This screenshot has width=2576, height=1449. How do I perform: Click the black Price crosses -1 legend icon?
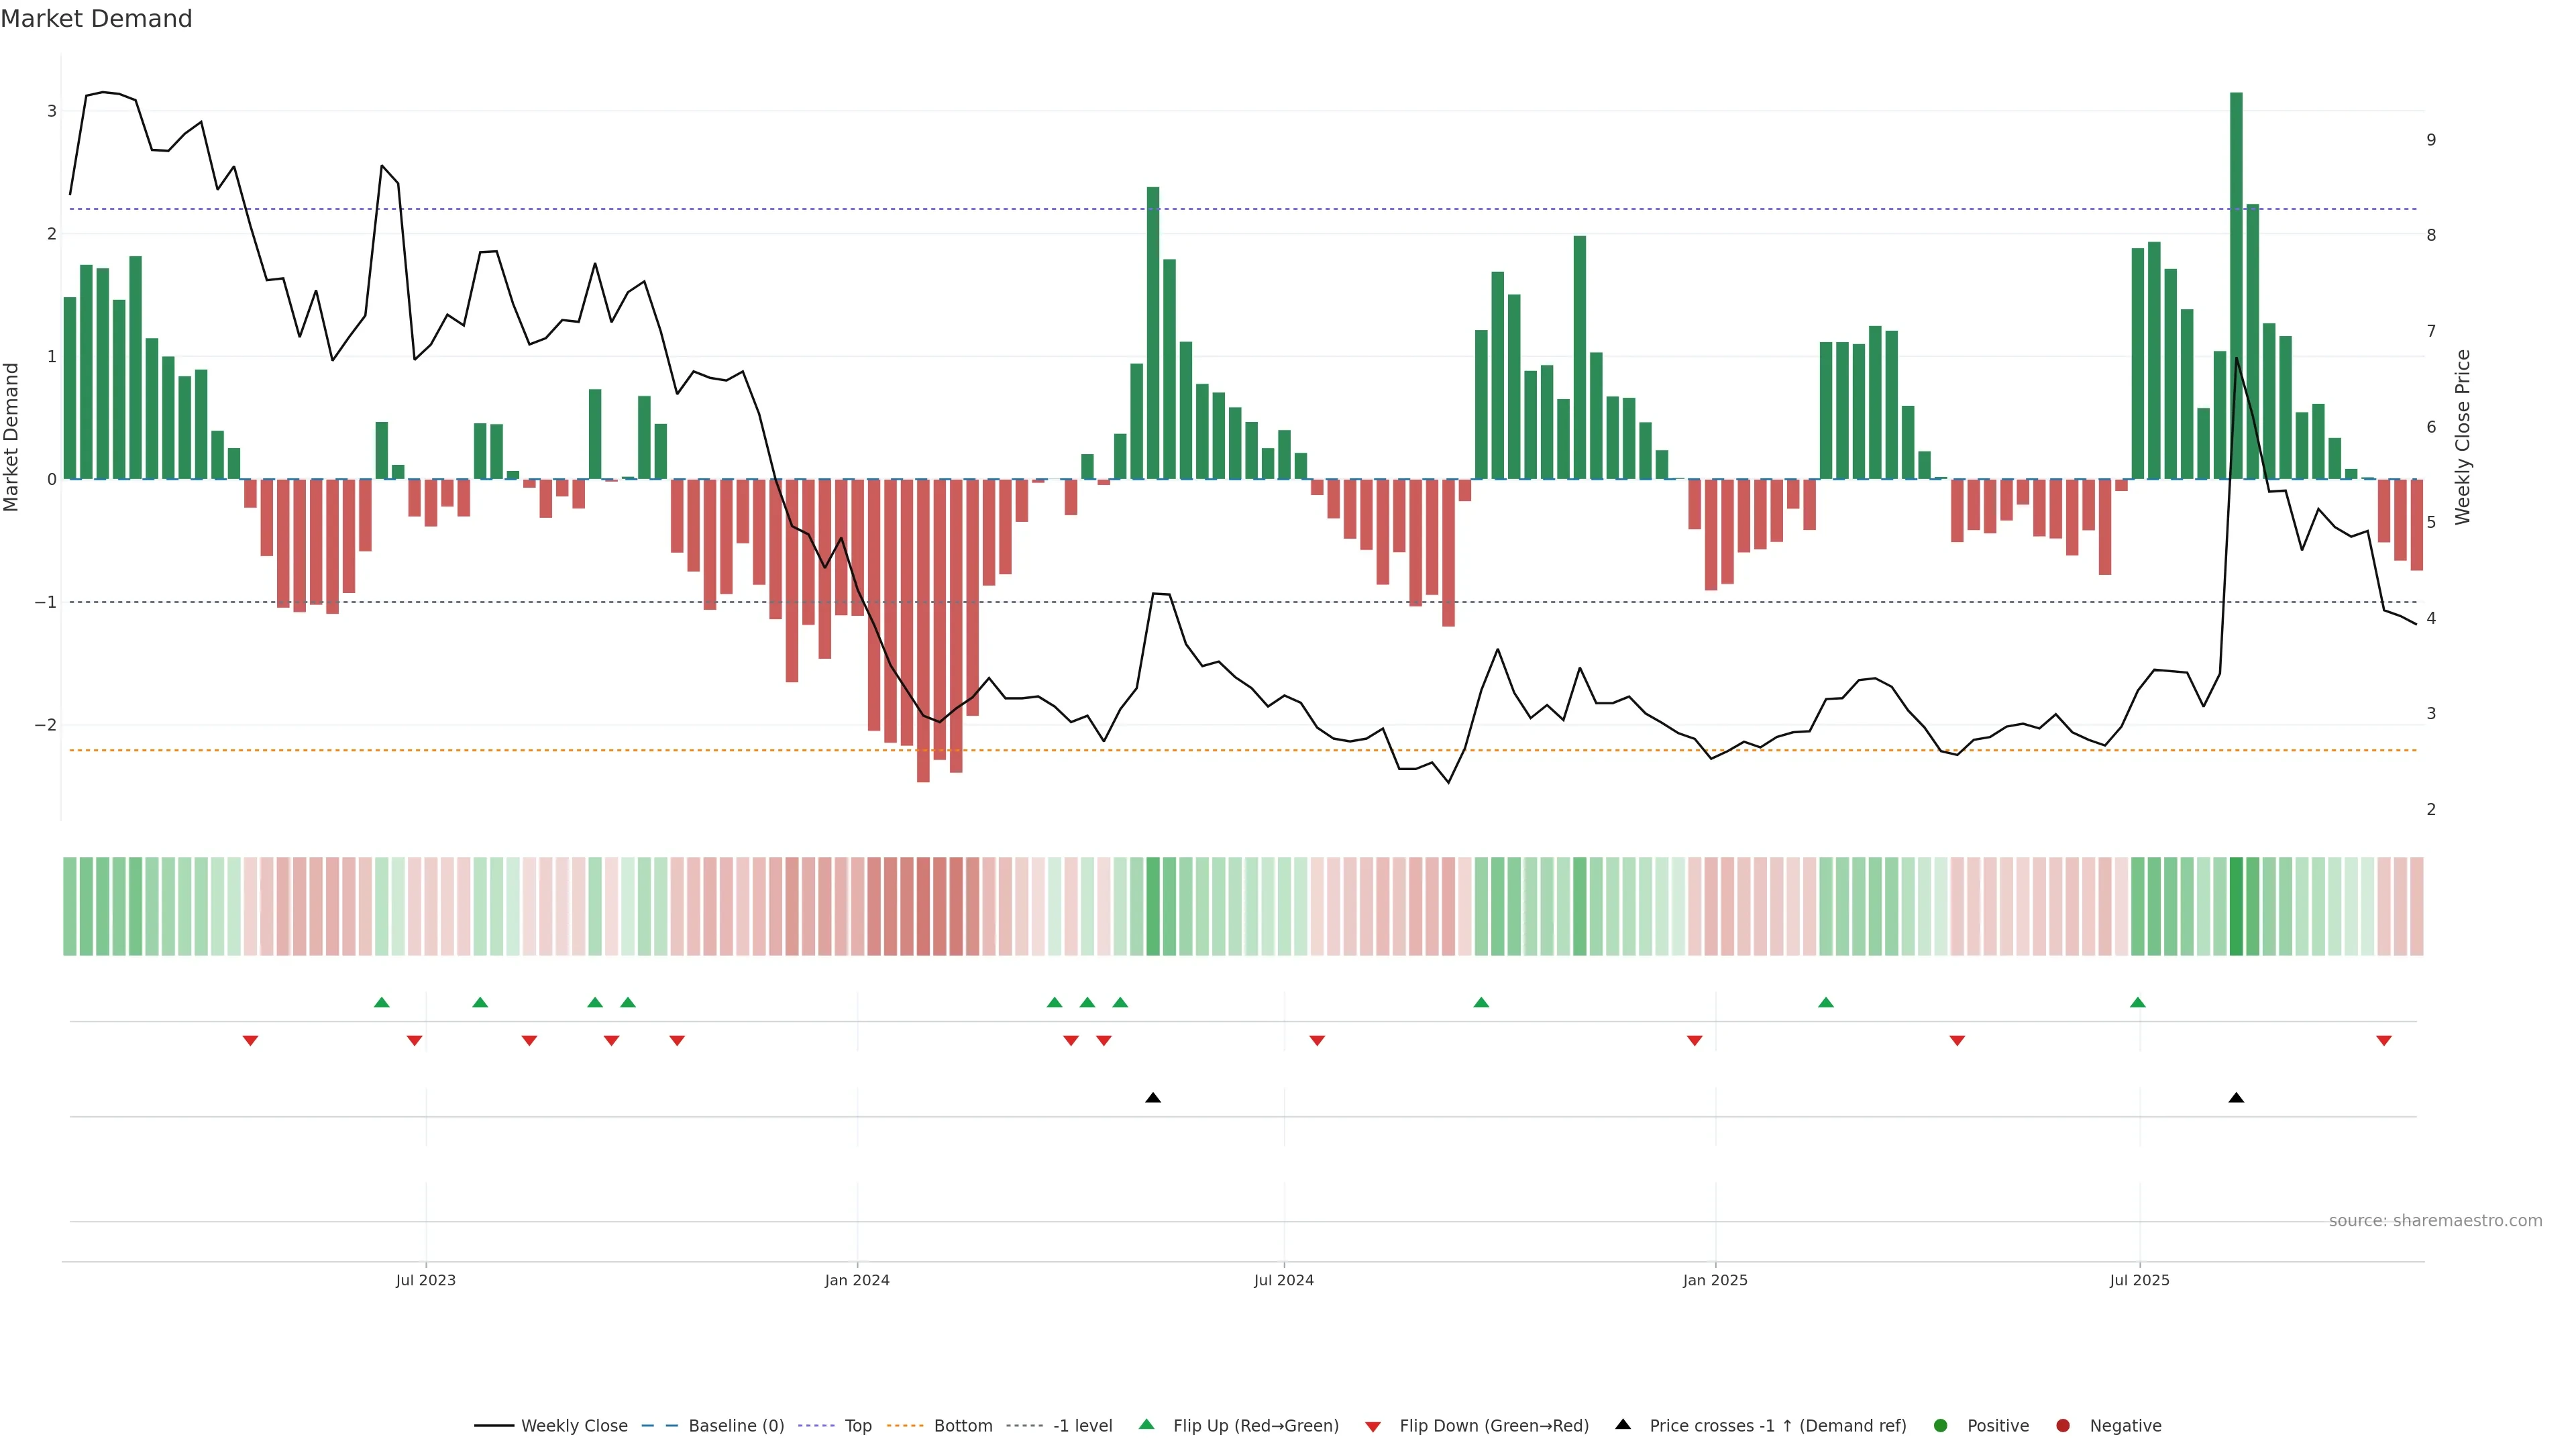click(x=1623, y=1424)
